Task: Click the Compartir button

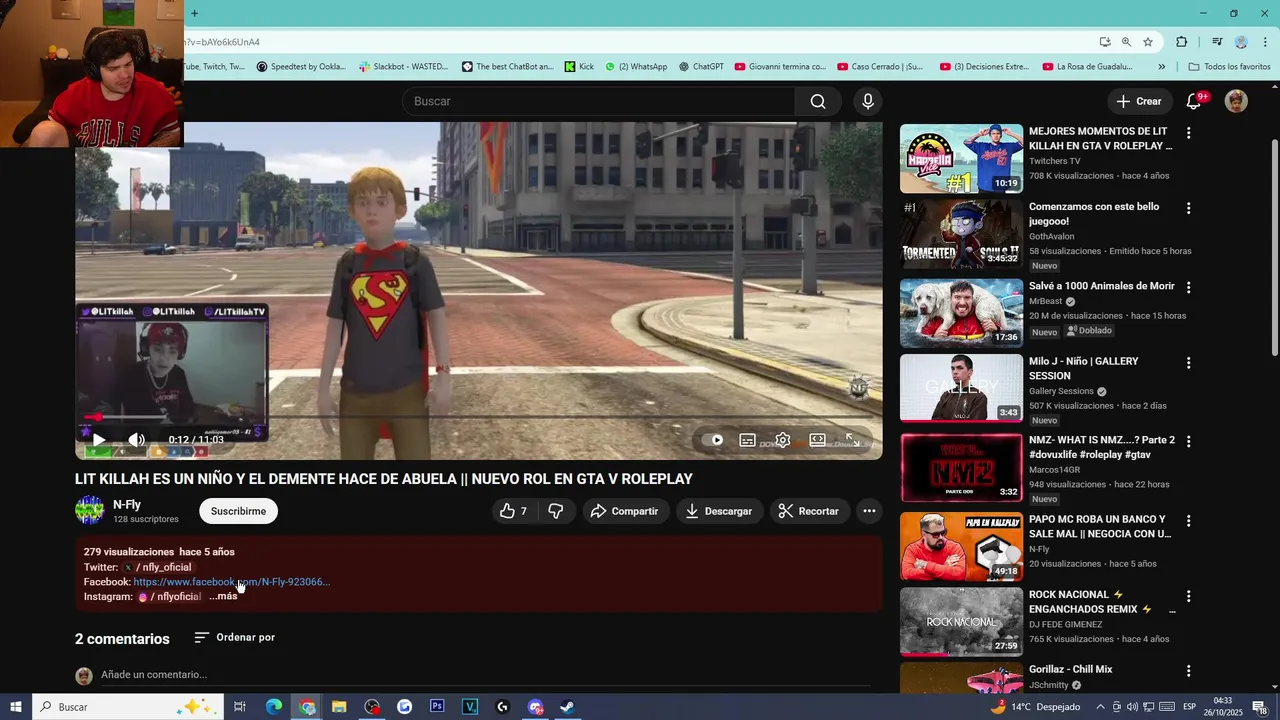Action: click(x=625, y=511)
